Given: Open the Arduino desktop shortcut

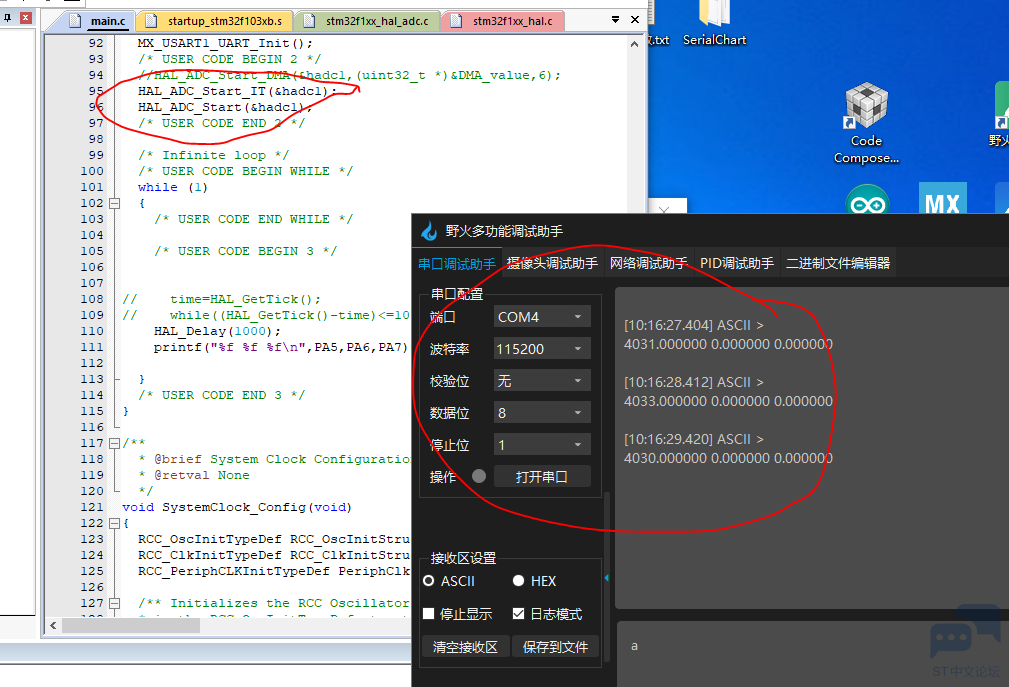Looking at the screenshot, I should [867, 199].
